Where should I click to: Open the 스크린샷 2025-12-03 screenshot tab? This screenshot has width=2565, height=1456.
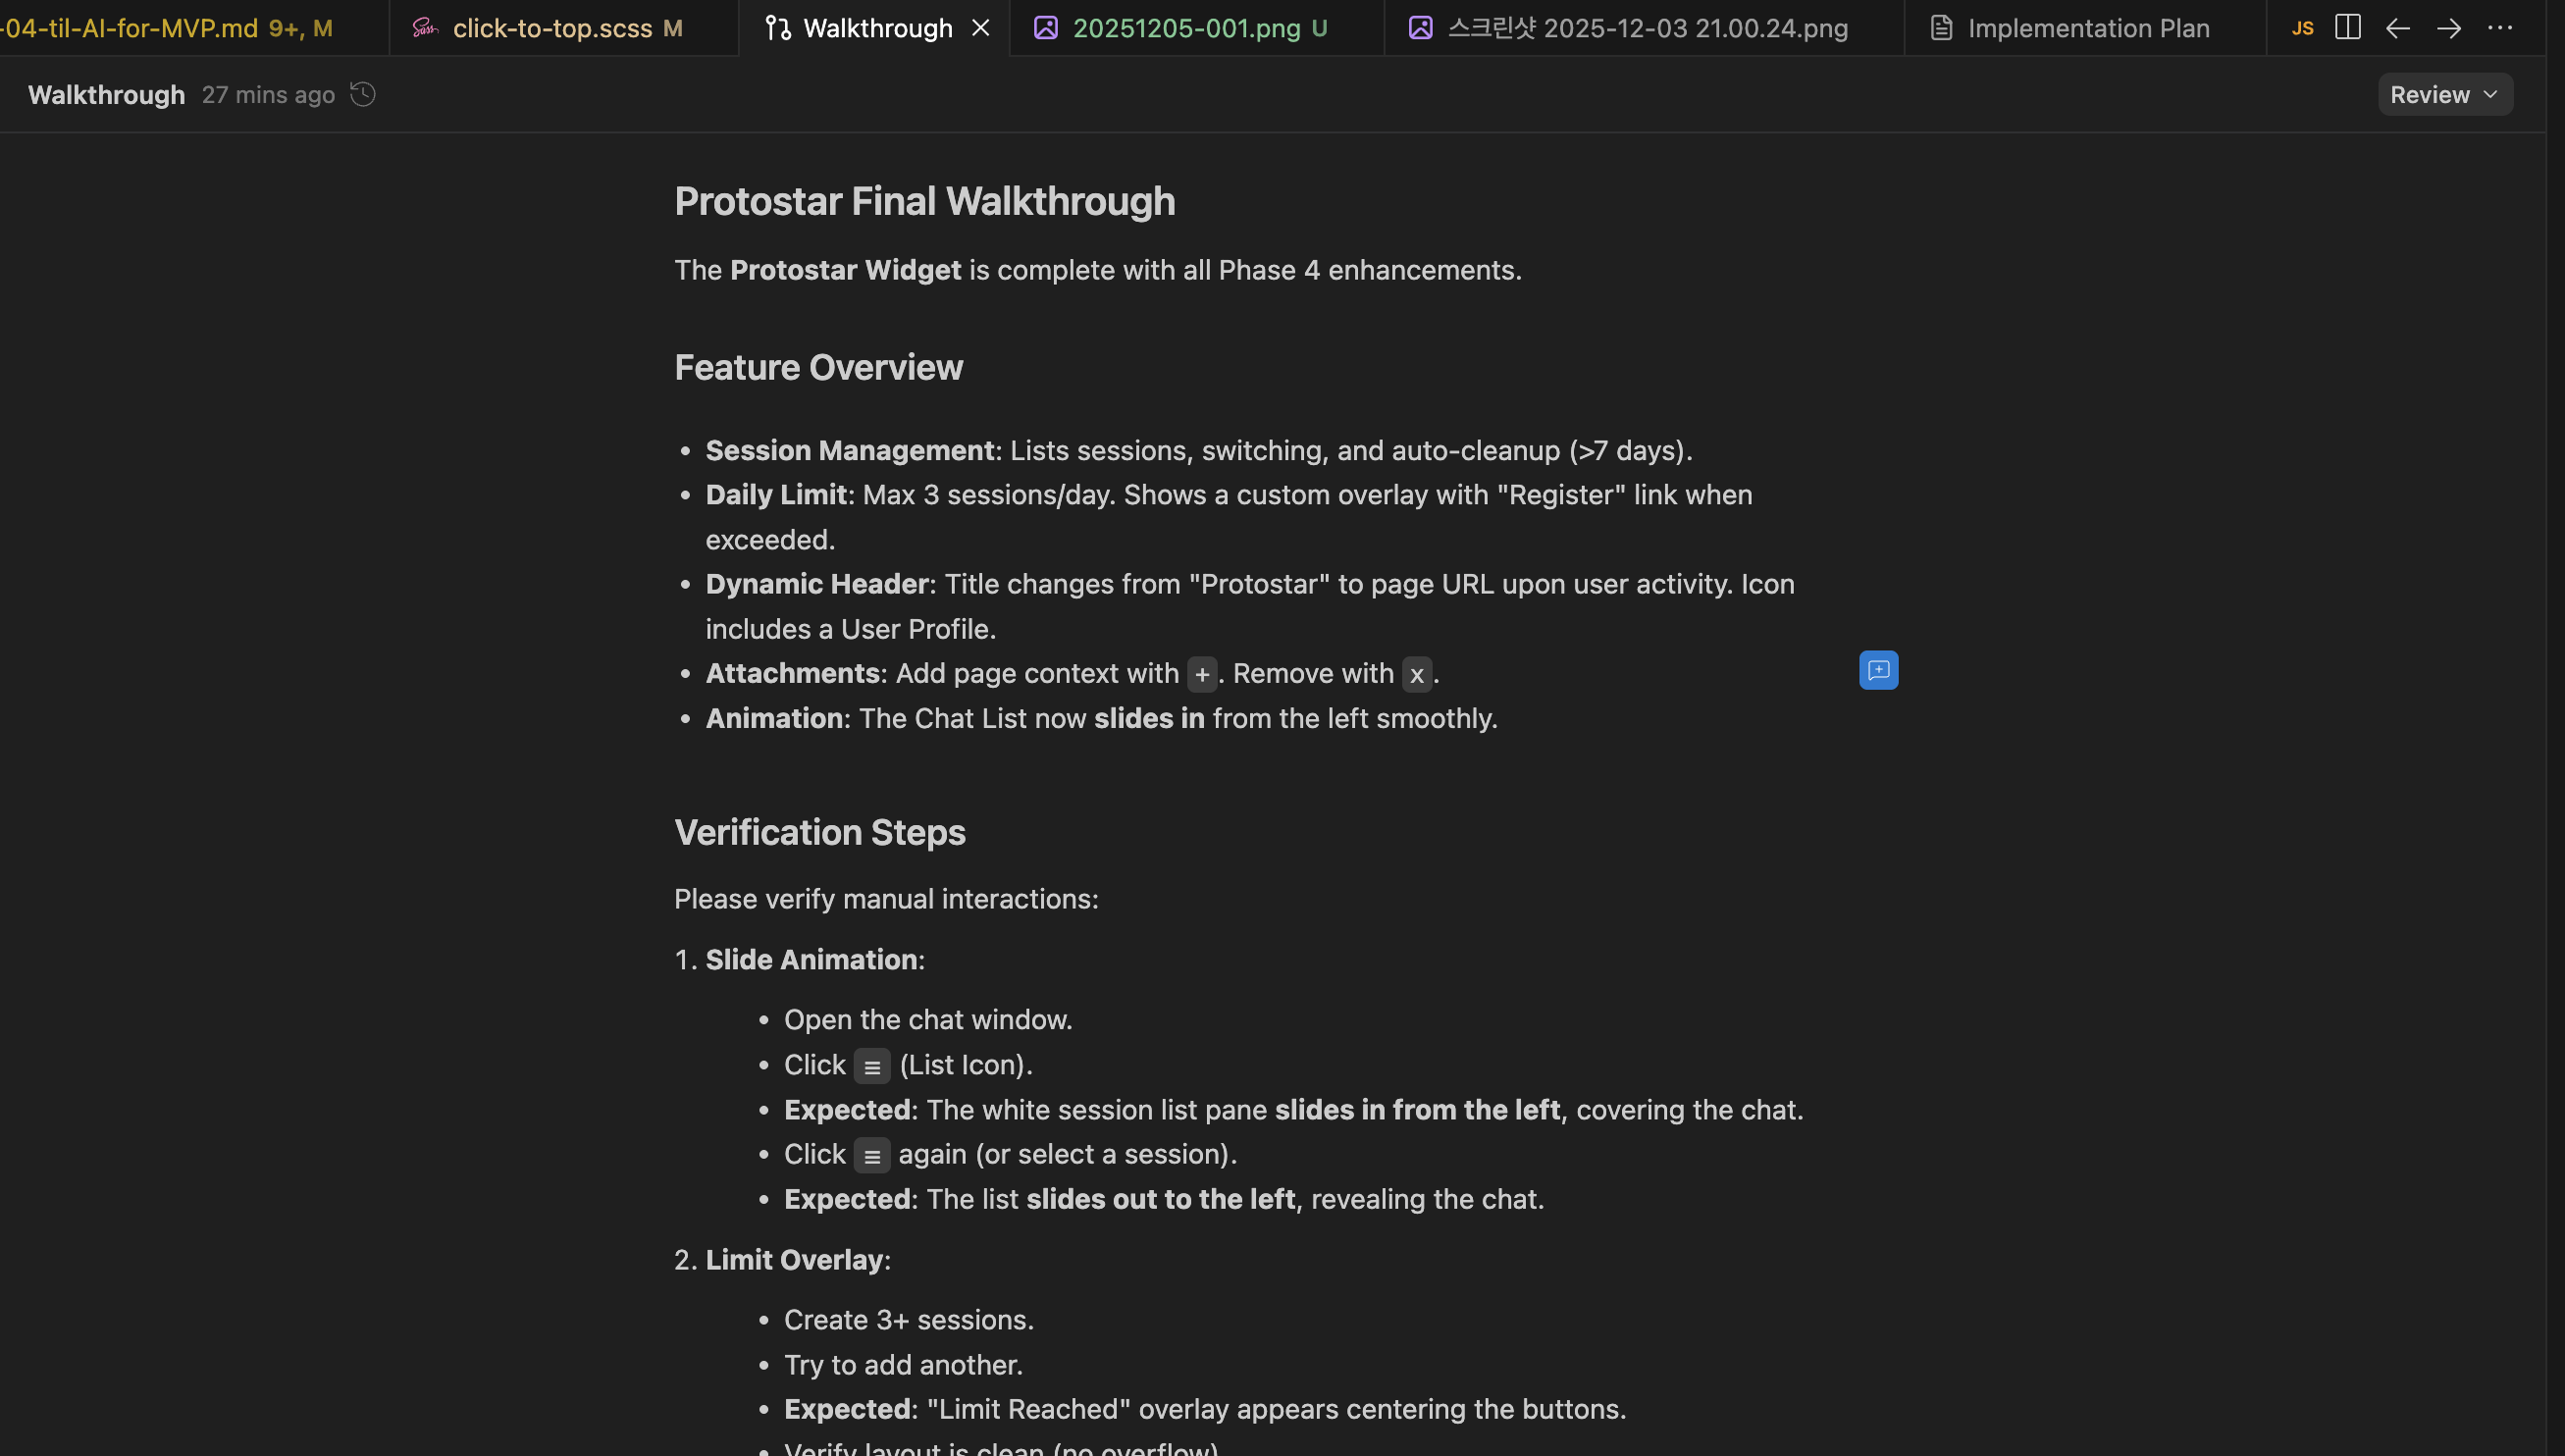(1647, 28)
